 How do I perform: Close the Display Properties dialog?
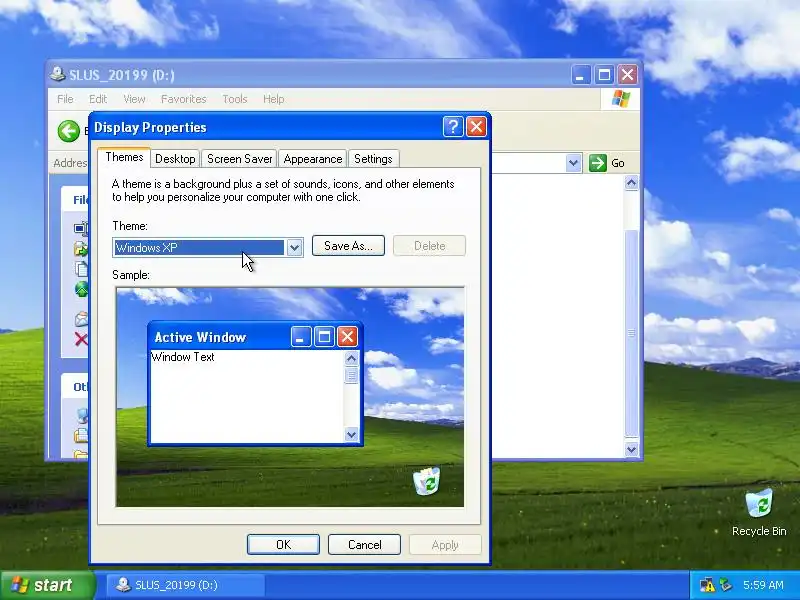(x=477, y=127)
